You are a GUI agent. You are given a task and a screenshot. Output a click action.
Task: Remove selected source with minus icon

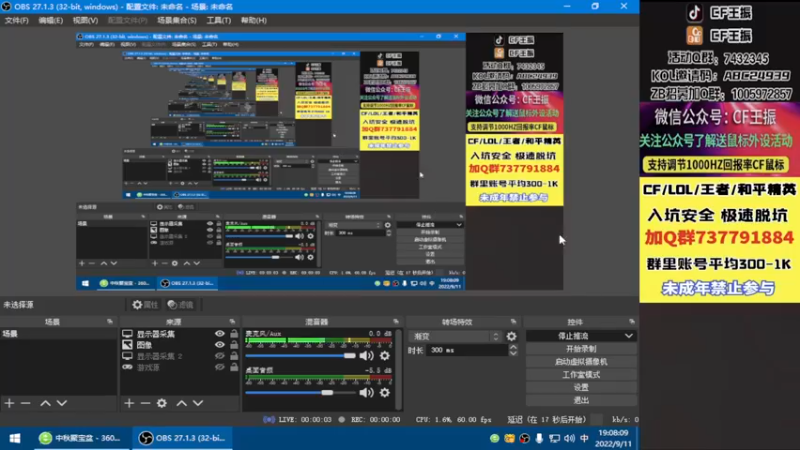coord(145,403)
